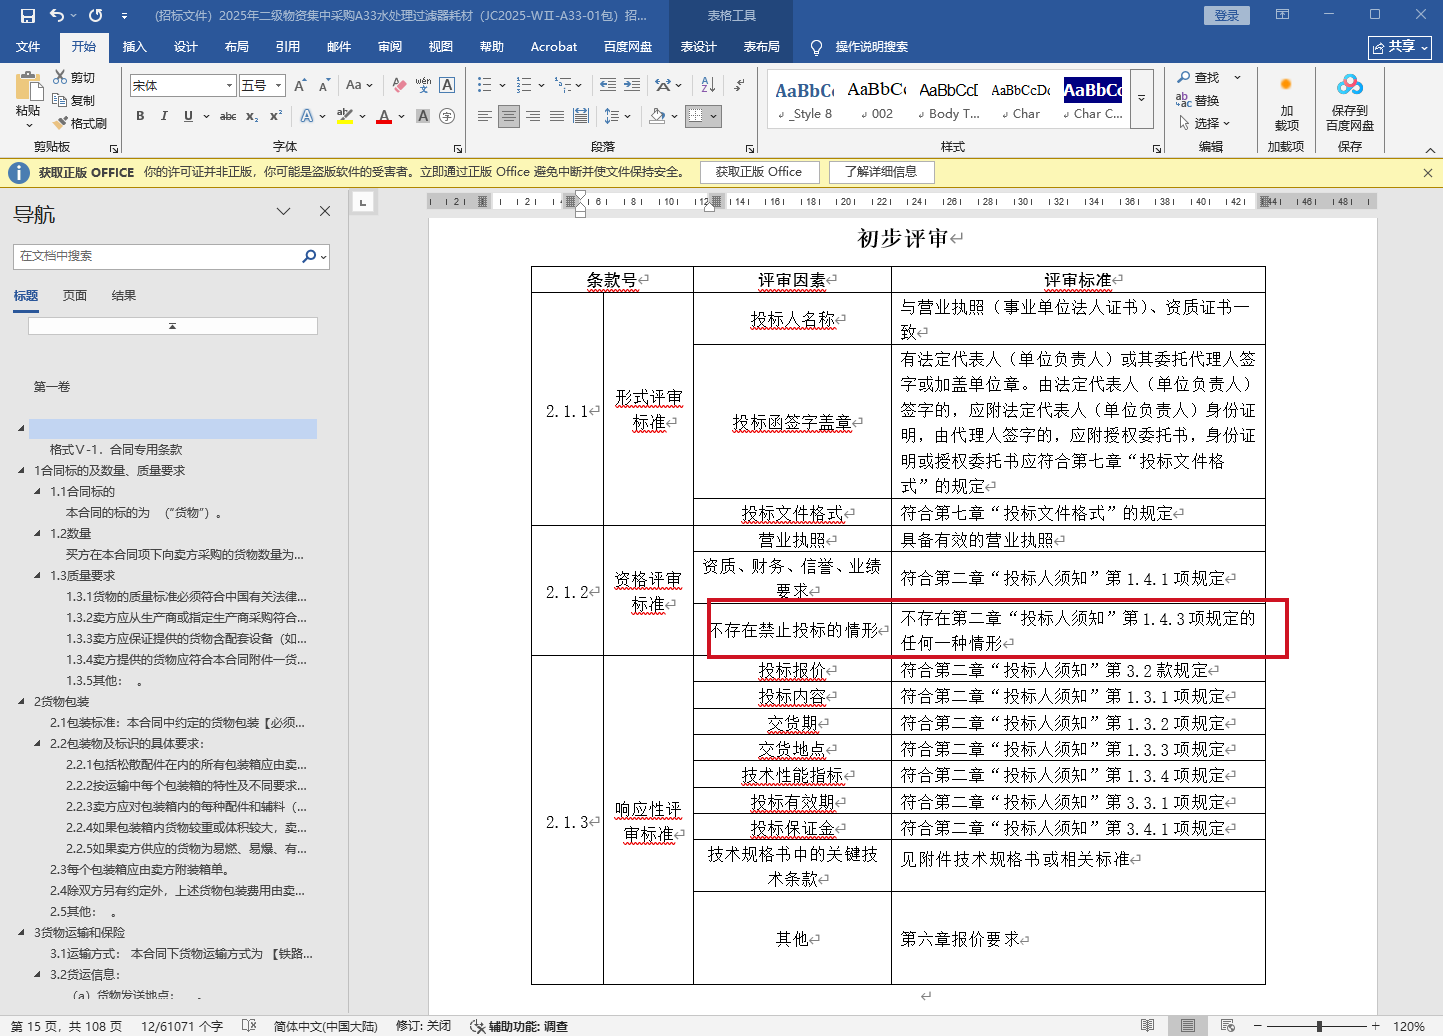Click the save icon in title bar
1443x1036 pixels.
pyautogui.click(x=27, y=15)
